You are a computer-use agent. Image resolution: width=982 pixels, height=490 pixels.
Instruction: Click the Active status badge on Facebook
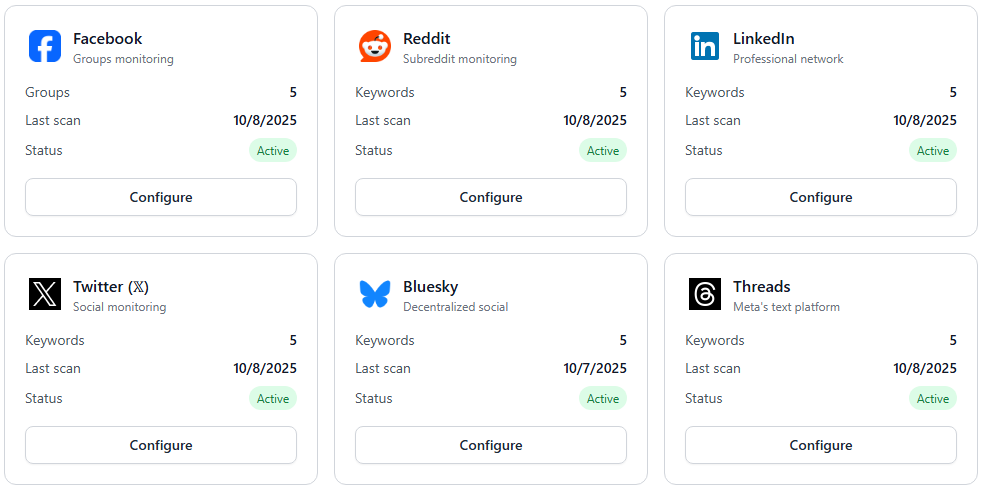[273, 151]
